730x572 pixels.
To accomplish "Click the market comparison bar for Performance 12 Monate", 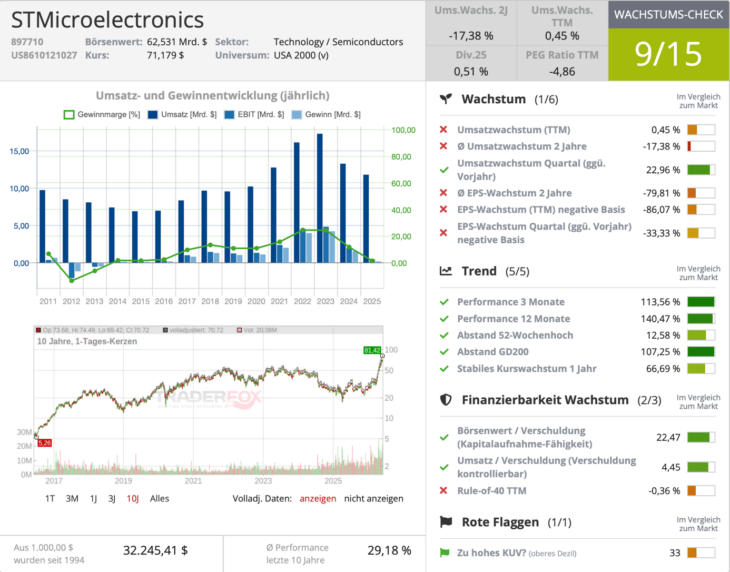I will tap(701, 319).
